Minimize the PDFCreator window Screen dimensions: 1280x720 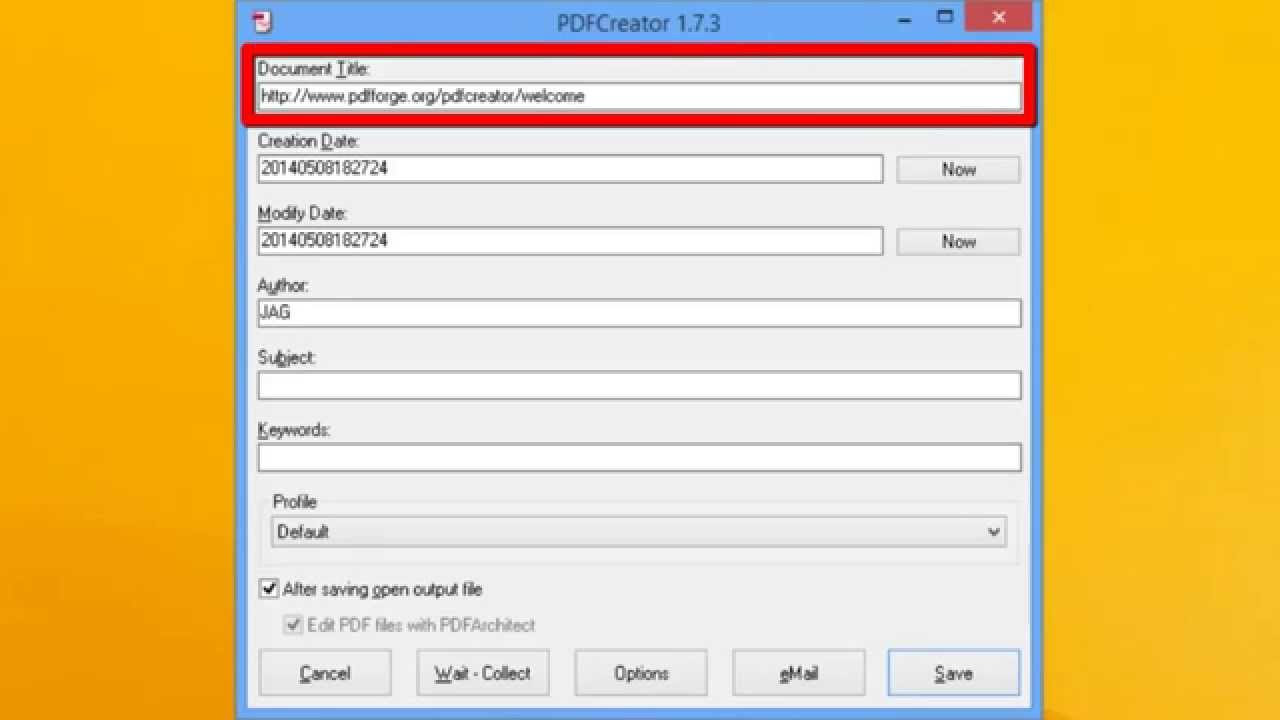coord(905,18)
